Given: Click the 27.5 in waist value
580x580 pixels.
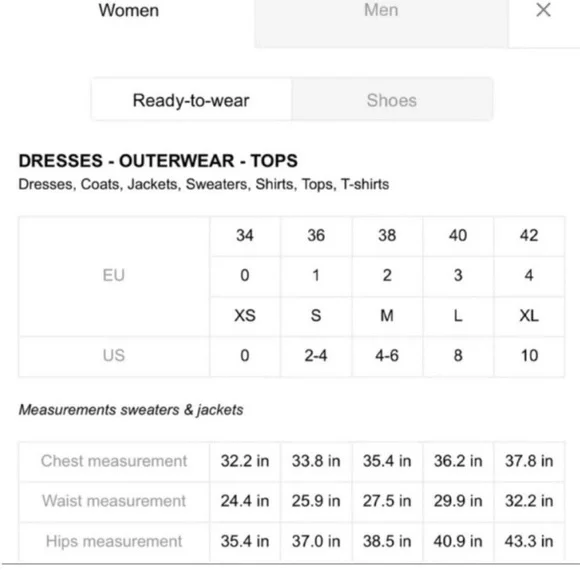Looking at the screenshot, I should point(387,501).
